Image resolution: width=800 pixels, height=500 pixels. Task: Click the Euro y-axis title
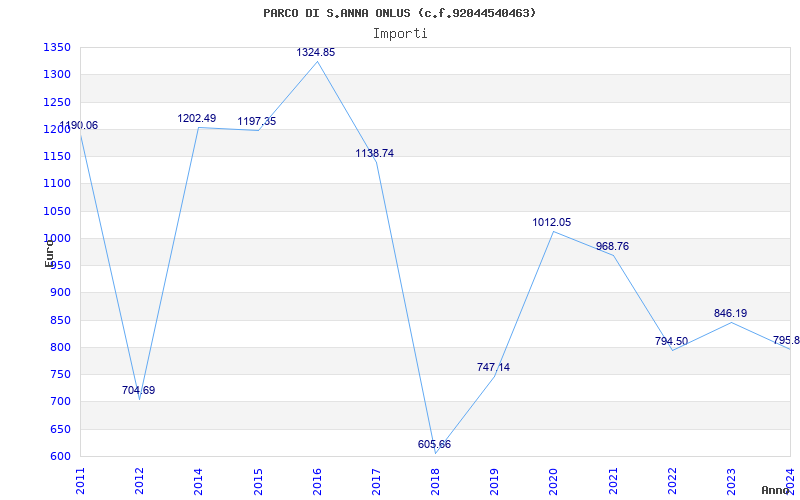[49, 253]
